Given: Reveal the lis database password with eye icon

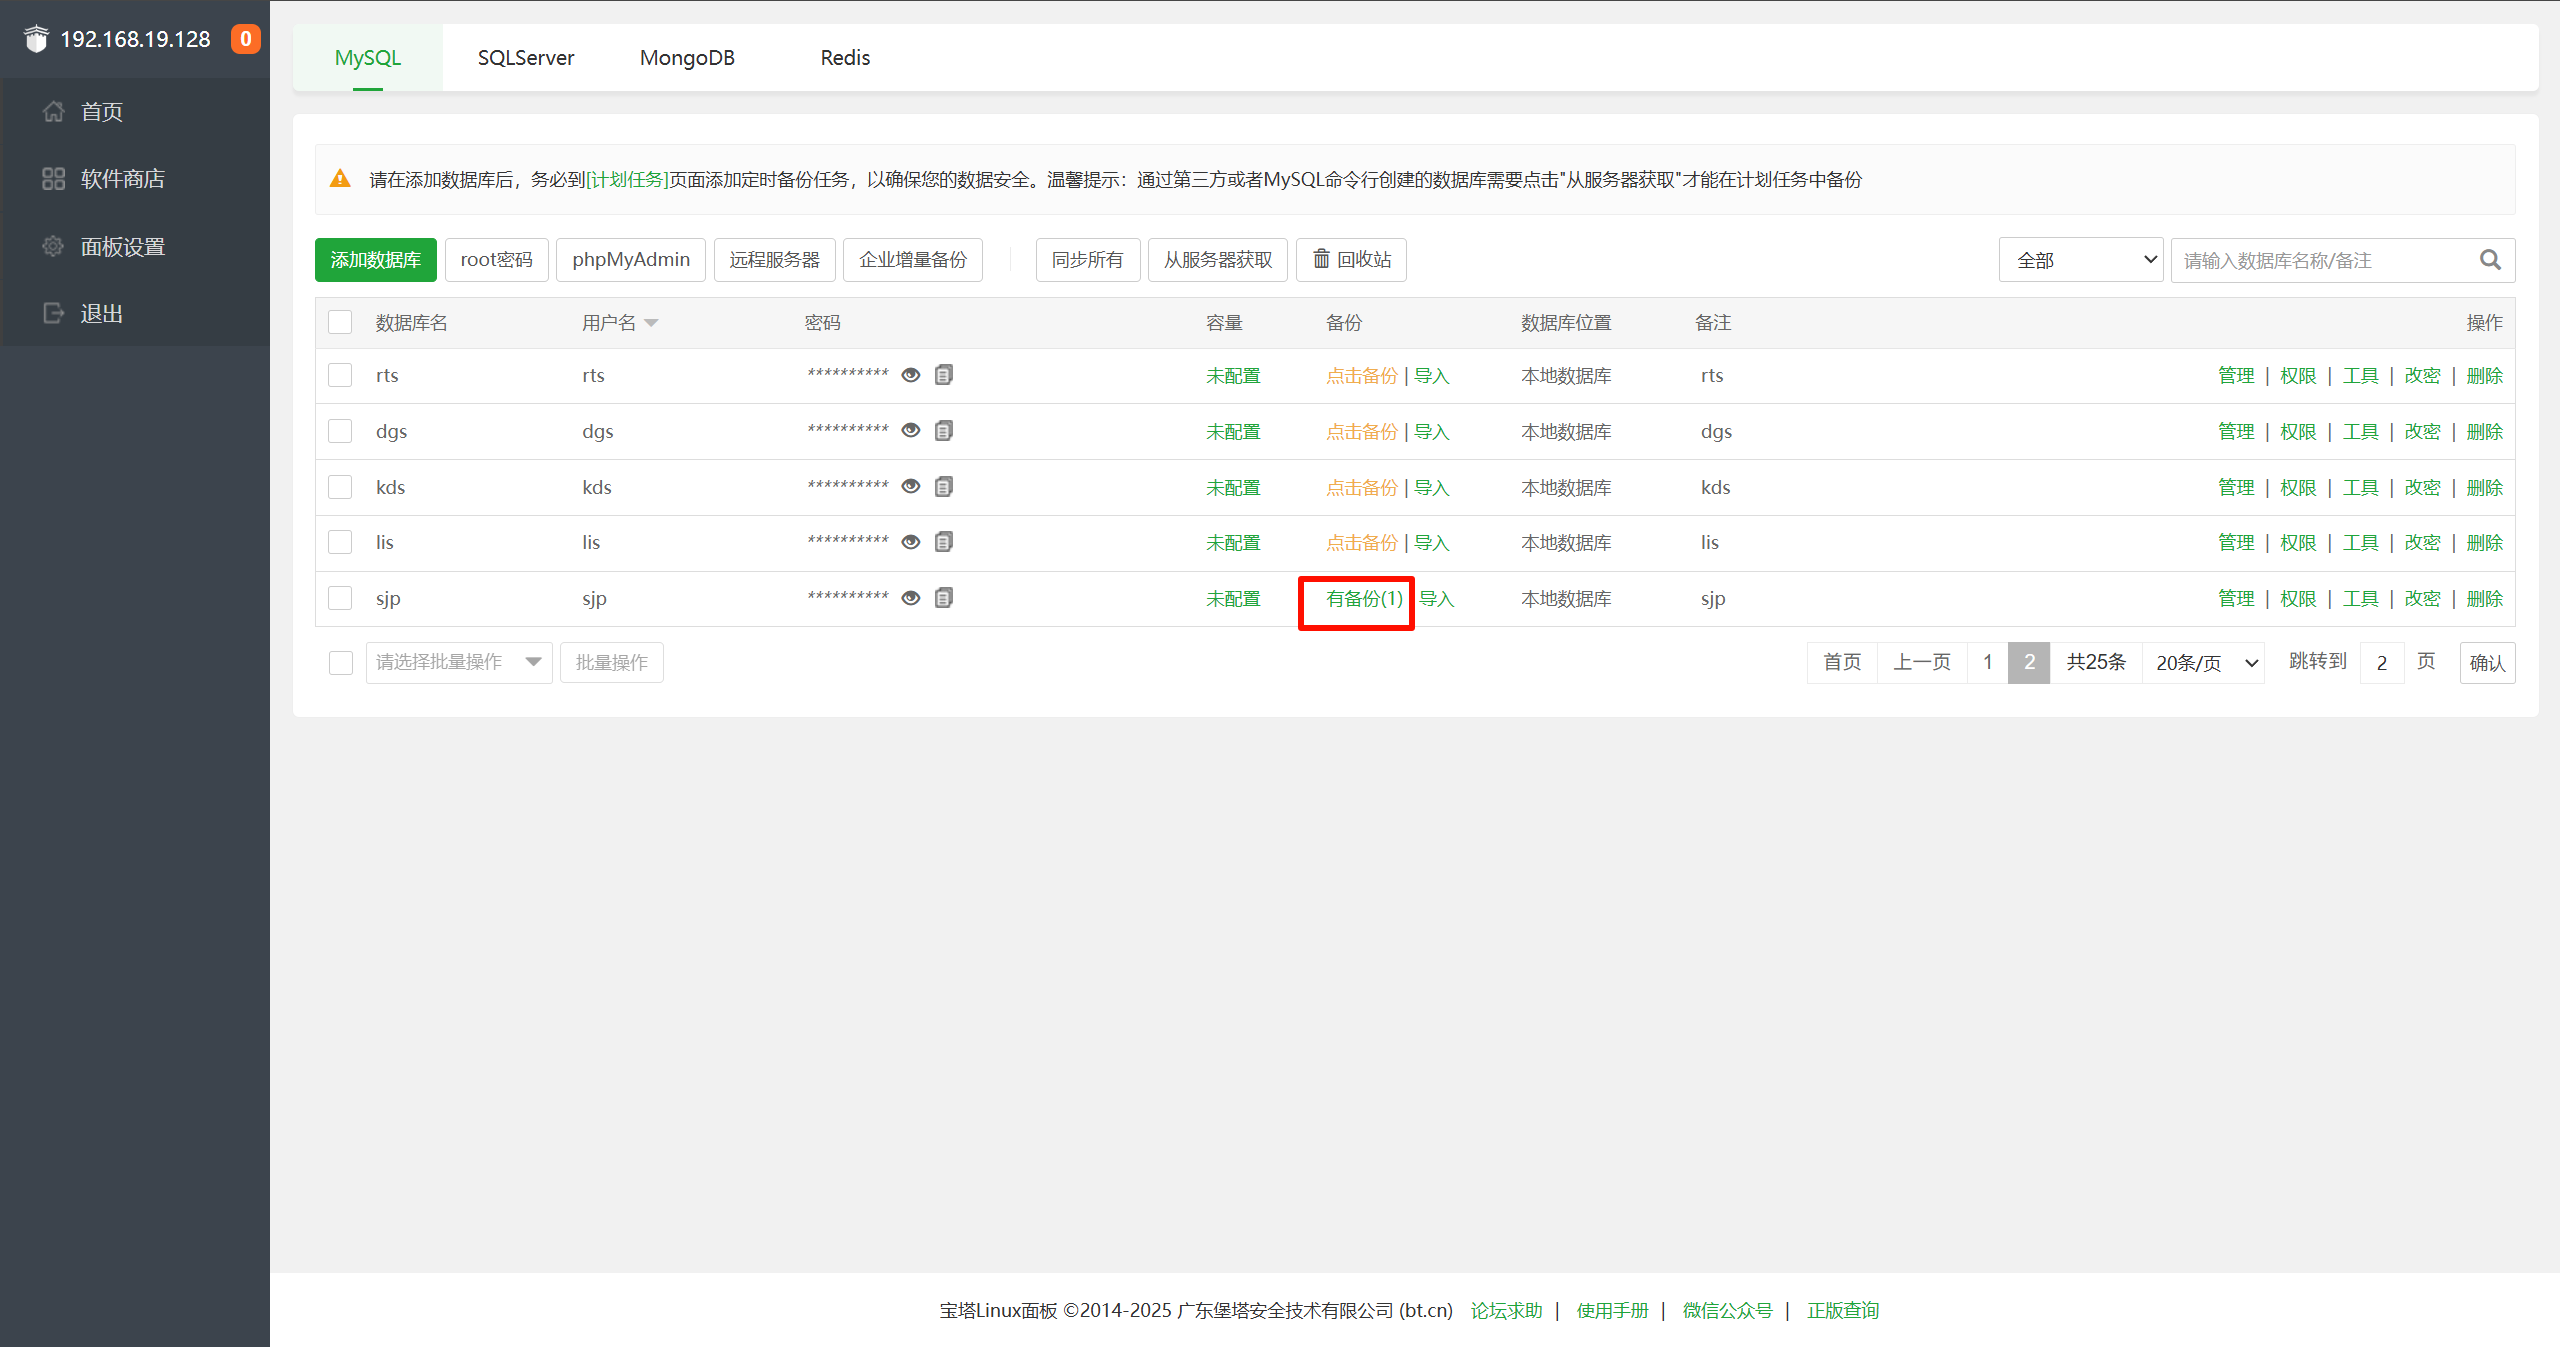Looking at the screenshot, I should tap(910, 542).
